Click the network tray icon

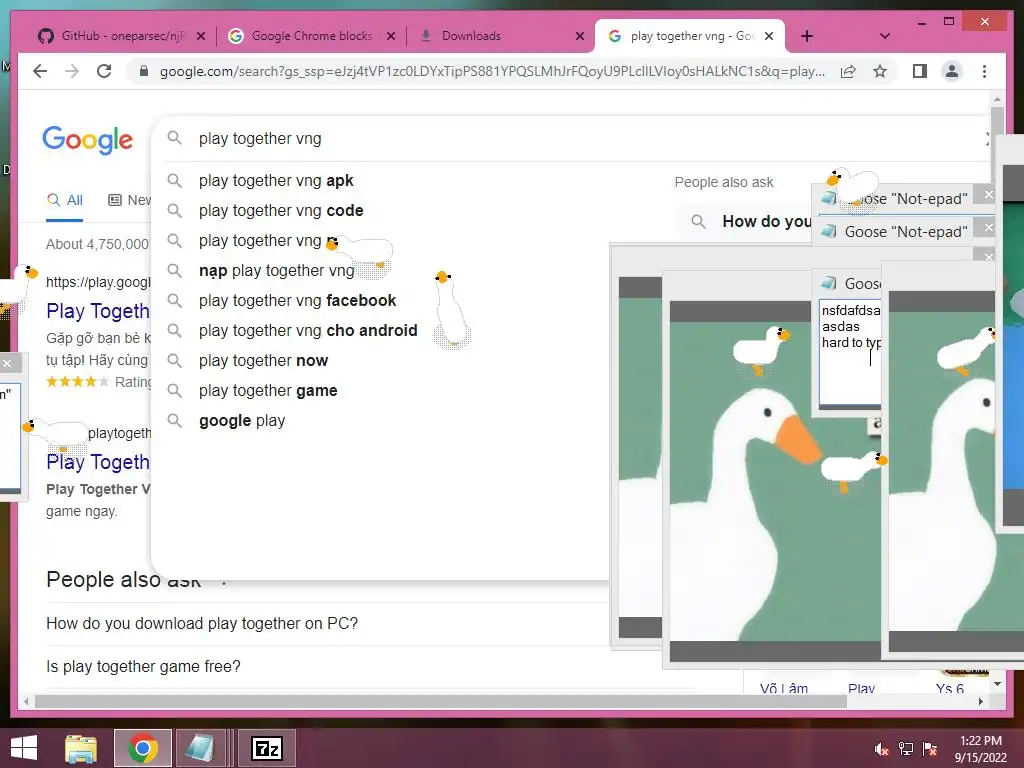(905, 749)
